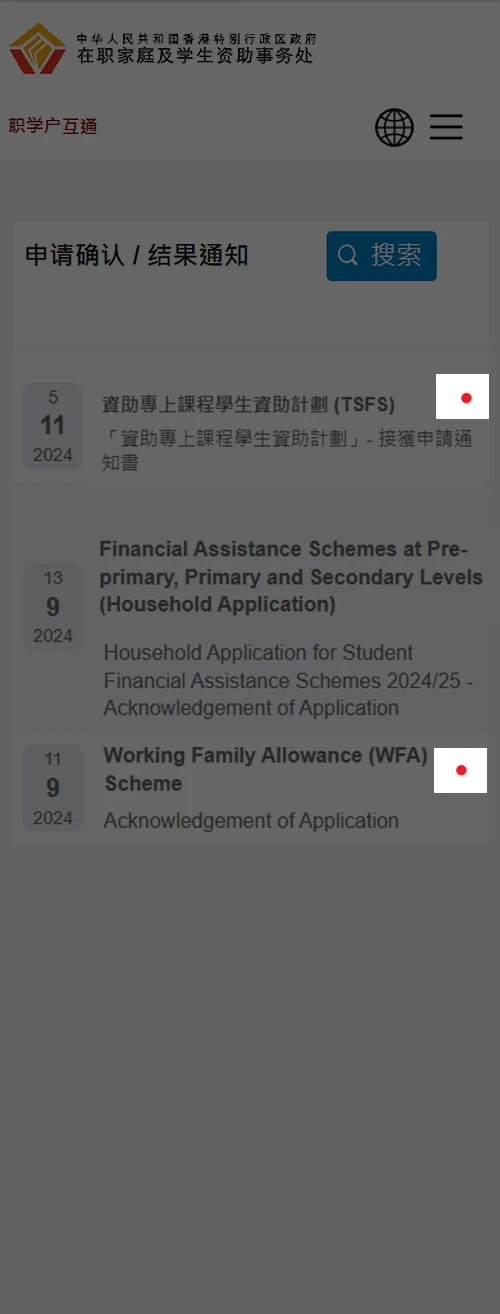Screen dimensions: 500x1314
Task: Click the 搜索 search button
Action: click(x=381, y=256)
